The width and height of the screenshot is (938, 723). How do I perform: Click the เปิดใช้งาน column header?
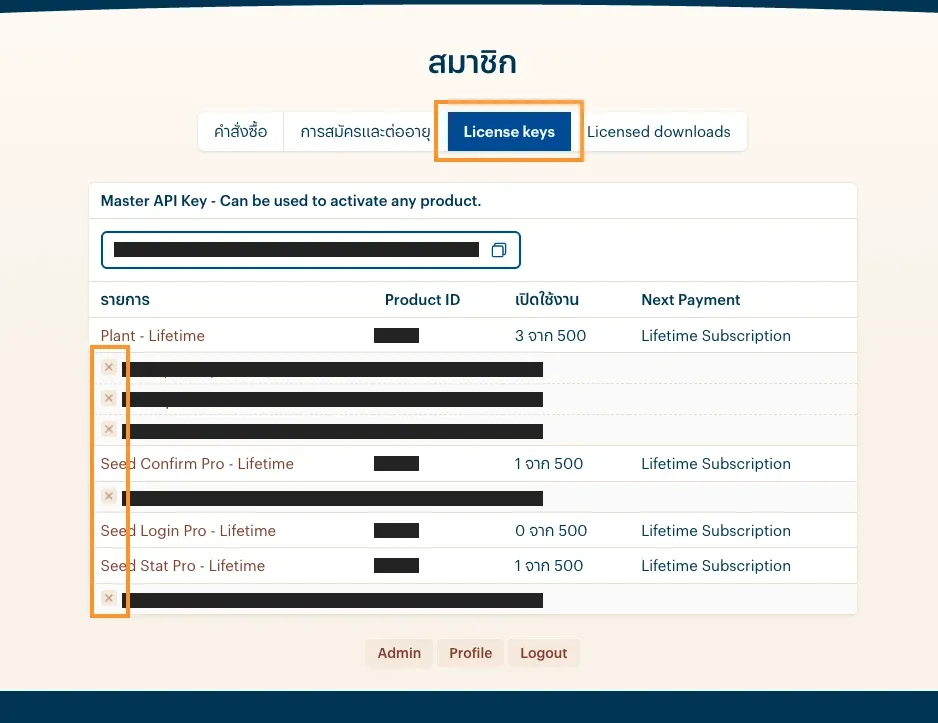pyautogui.click(x=547, y=300)
